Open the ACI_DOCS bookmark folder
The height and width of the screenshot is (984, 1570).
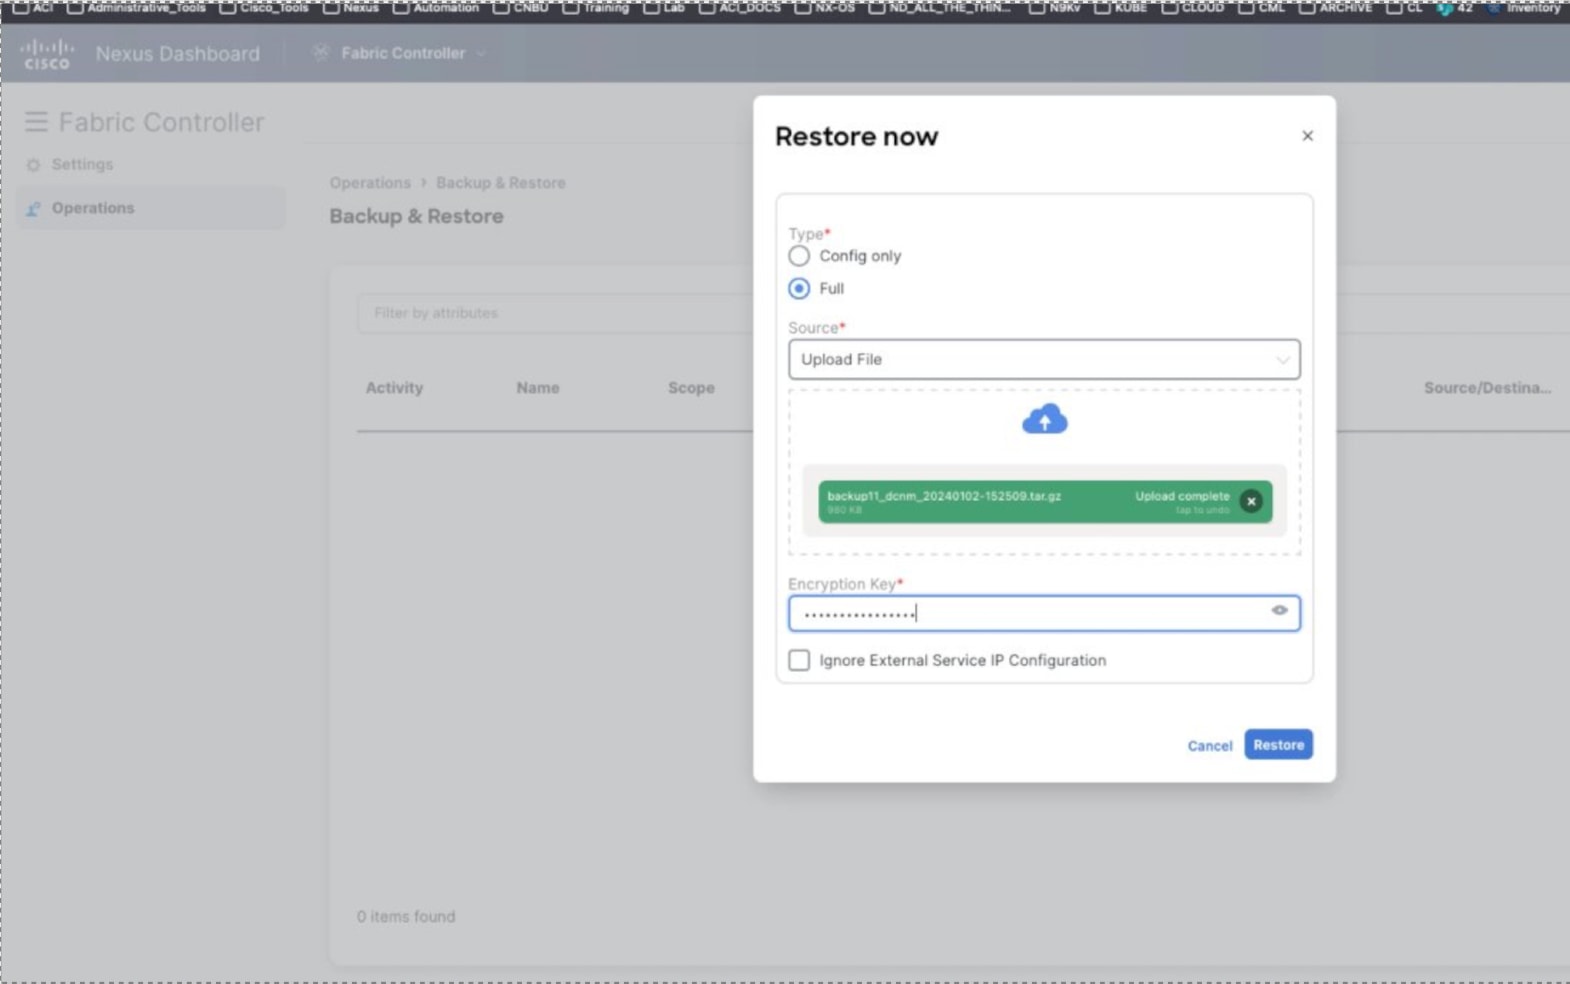740,8
